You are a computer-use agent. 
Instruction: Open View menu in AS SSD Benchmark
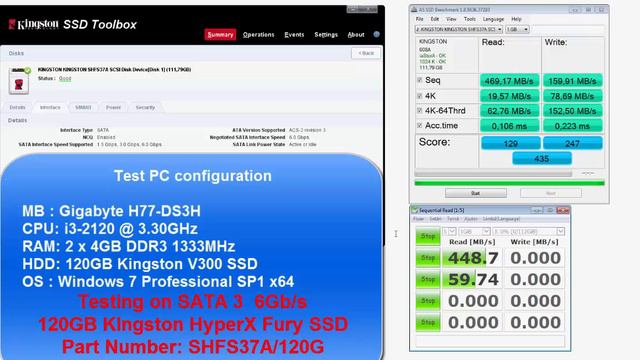click(451, 19)
